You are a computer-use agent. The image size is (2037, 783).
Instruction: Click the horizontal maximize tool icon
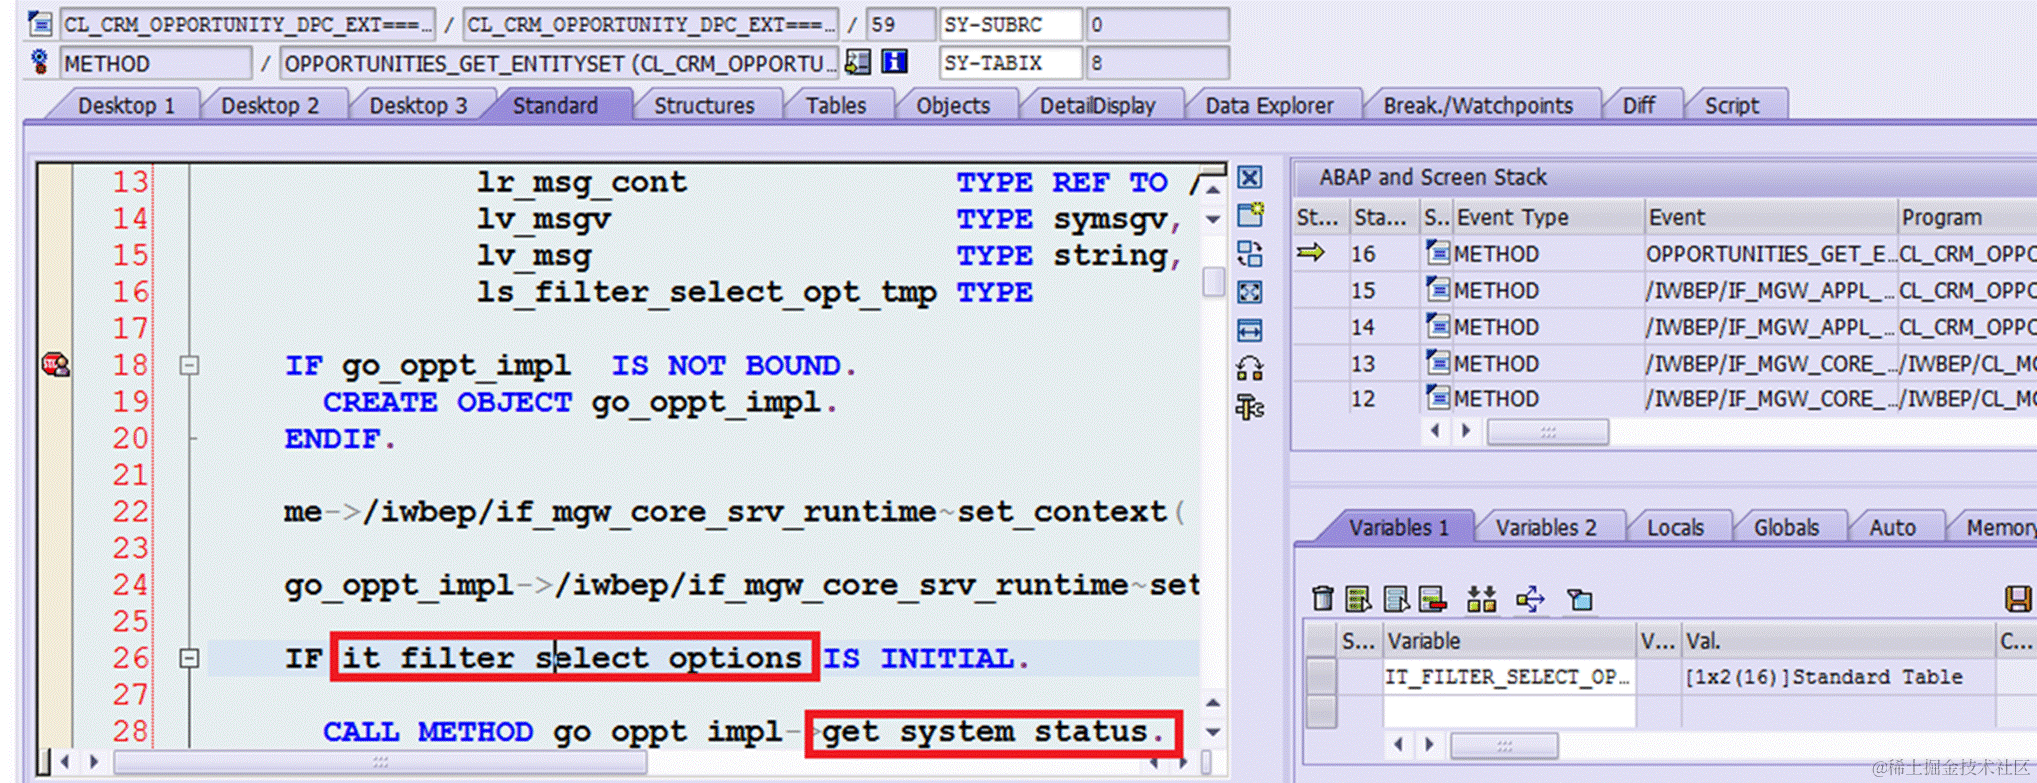[x=1250, y=330]
